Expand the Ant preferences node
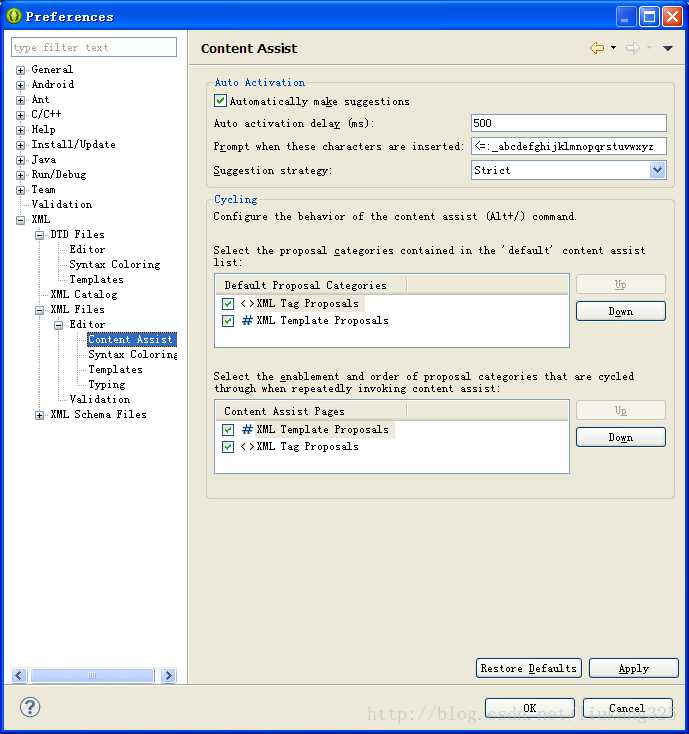The width and height of the screenshot is (689, 734). [x=20, y=100]
